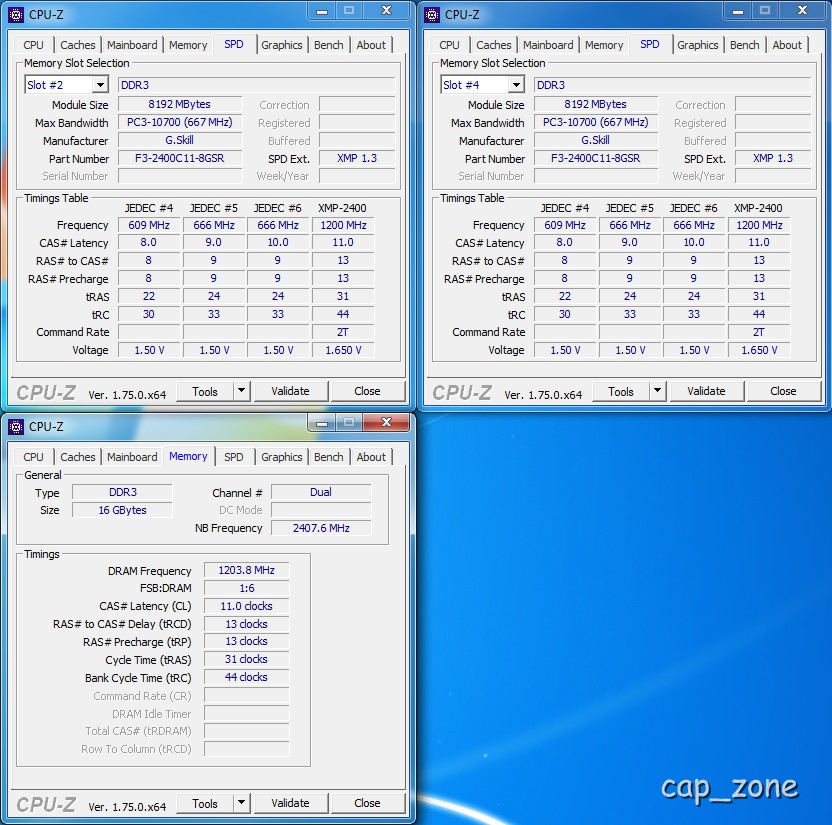
Task: Click CPU-Z app icon in Memory window title bar
Action: pos(16,427)
